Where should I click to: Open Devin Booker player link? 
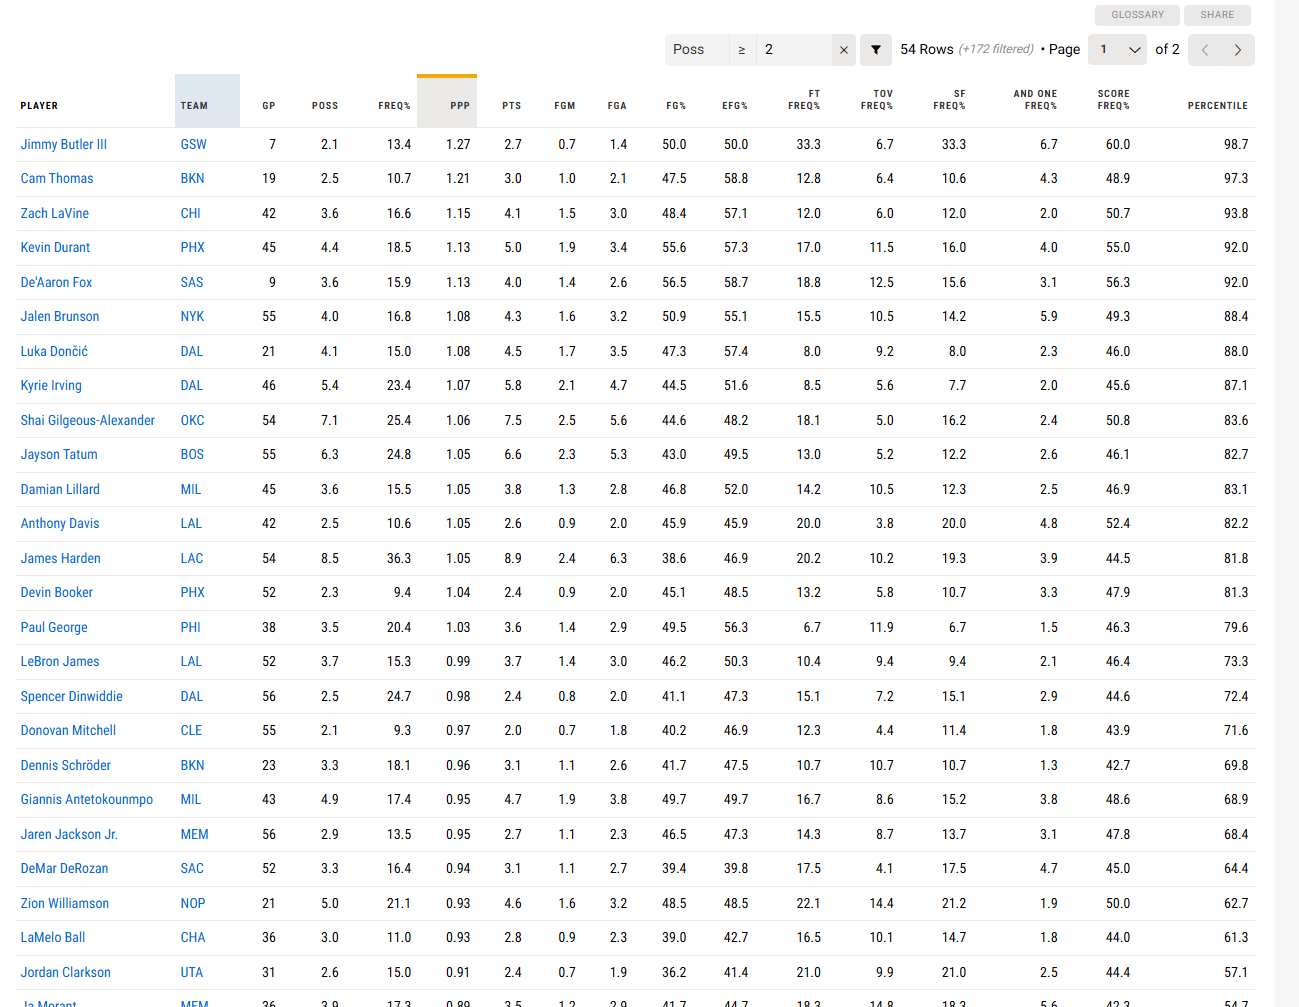(57, 593)
